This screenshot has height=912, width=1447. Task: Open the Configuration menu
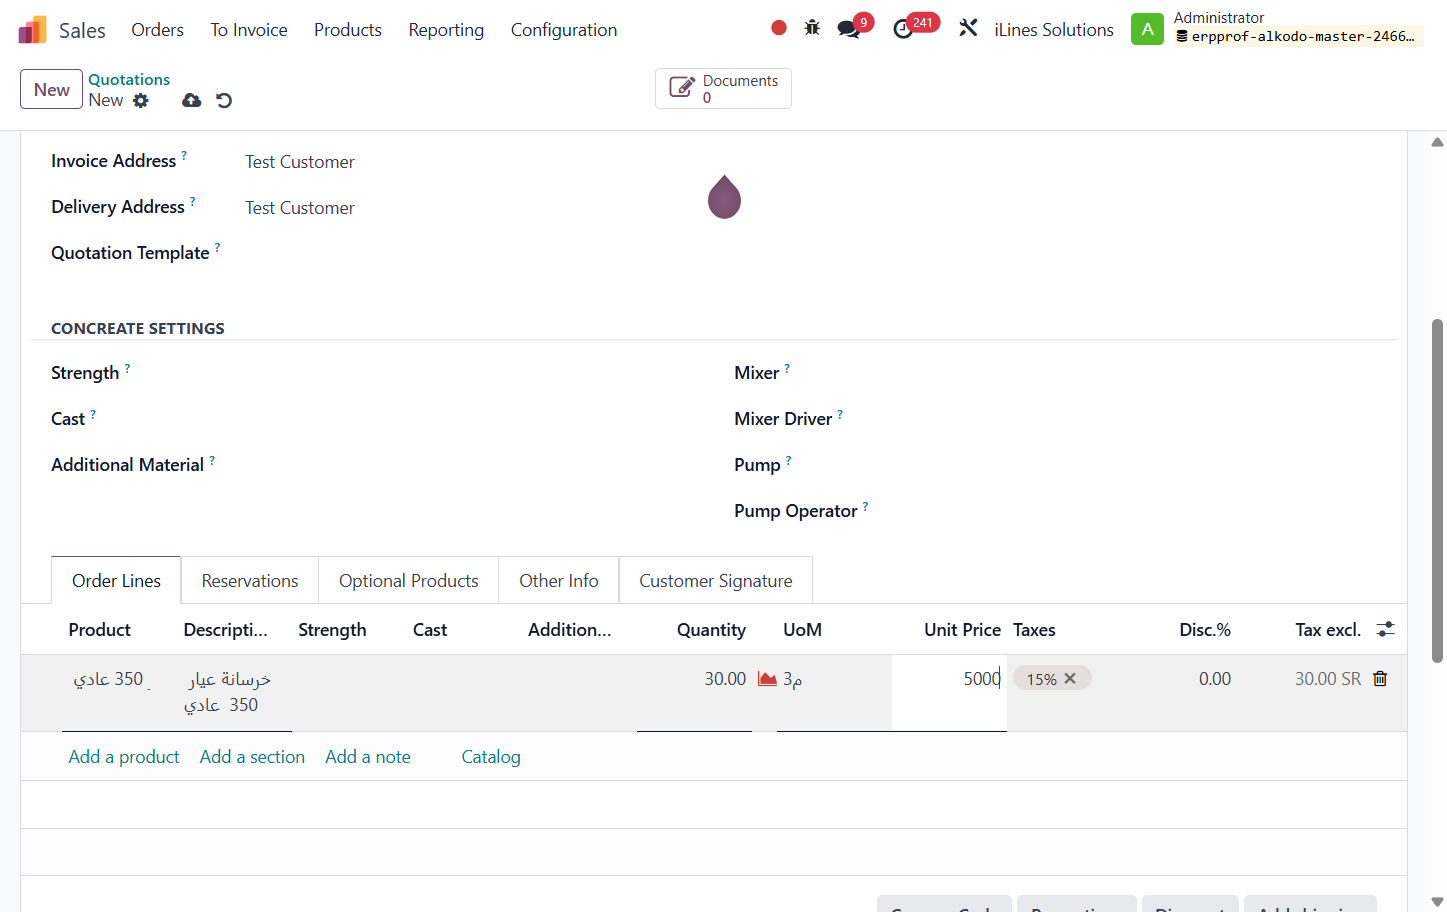pyautogui.click(x=564, y=30)
